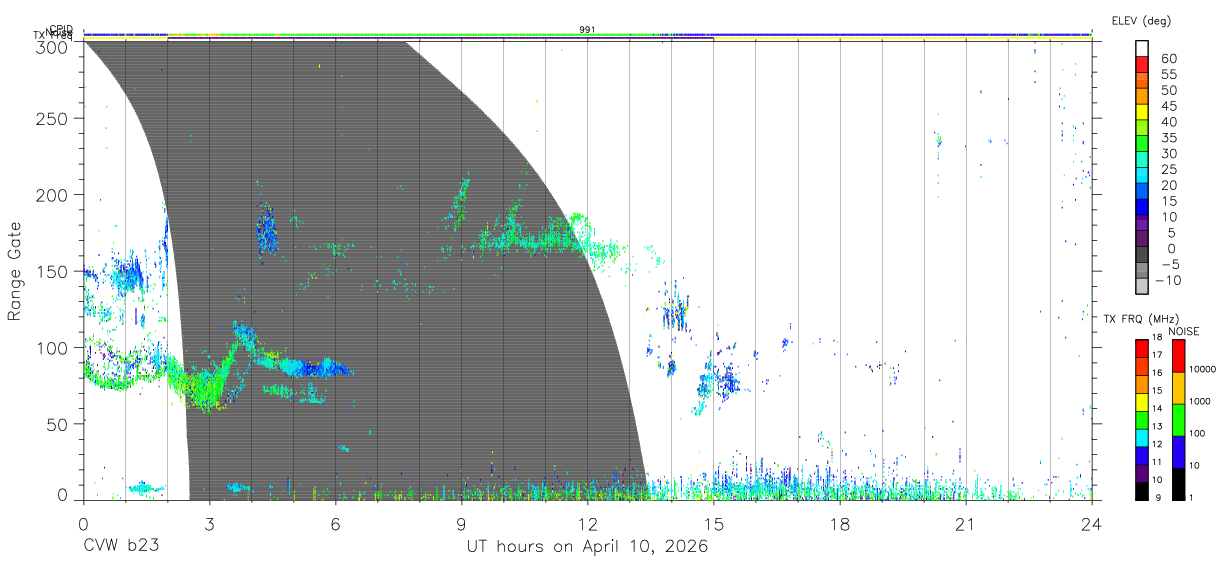
Task: Click the '100' label on the NOISE bar
Action: point(1197,433)
